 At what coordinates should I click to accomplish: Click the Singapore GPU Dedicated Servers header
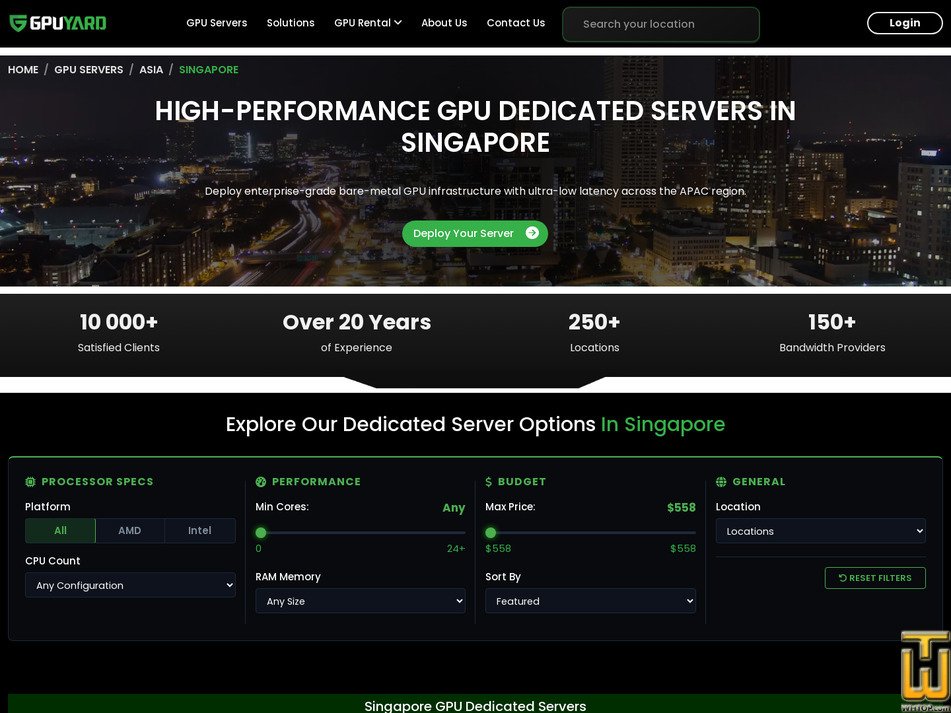475,706
